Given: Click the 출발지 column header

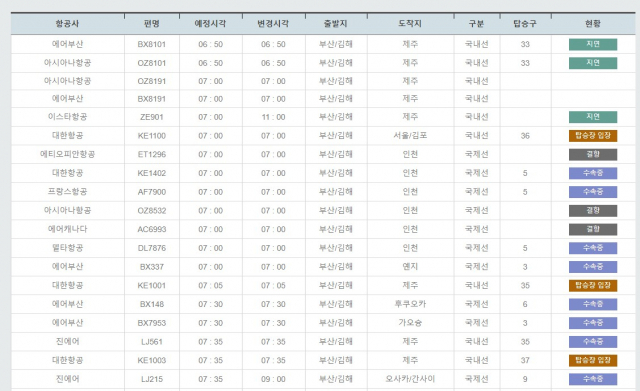Looking at the screenshot, I should click(336, 24).
